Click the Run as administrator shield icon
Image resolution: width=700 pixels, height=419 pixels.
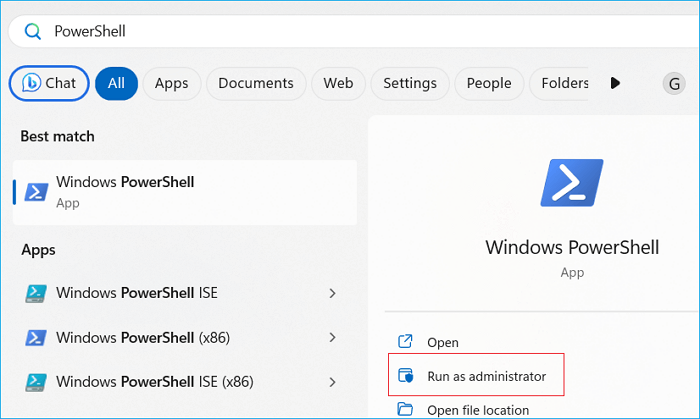pyautogui.click(x=405, y=376)
